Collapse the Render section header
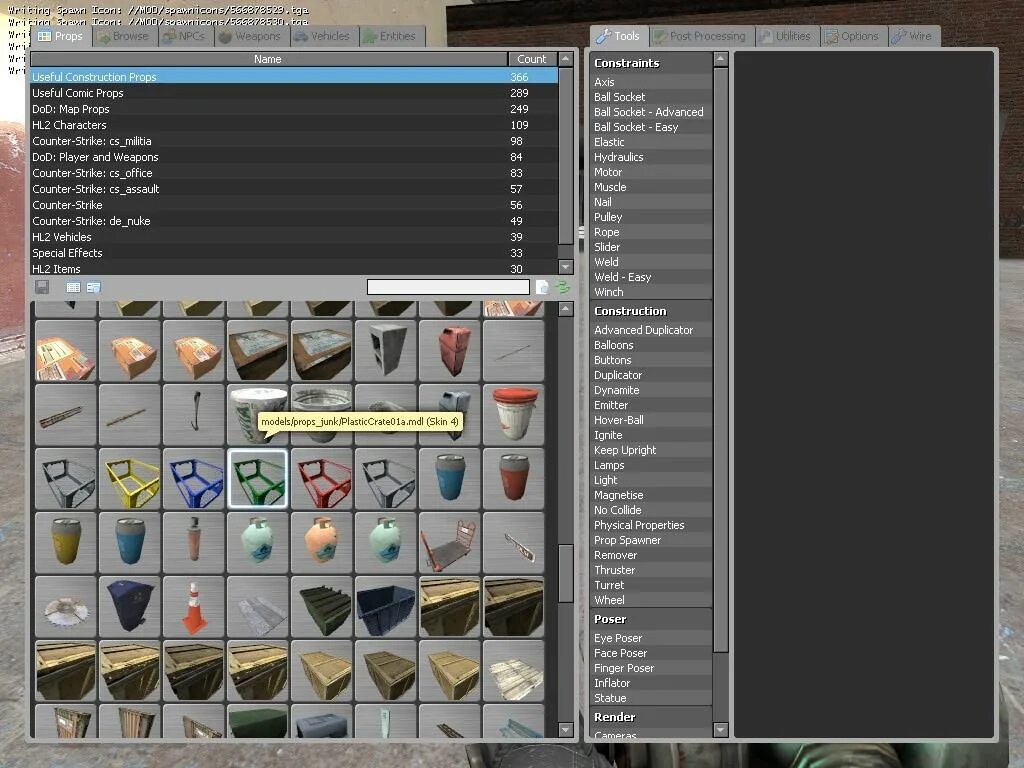The height and width of the screenshot is (768, 1024). 650,717
